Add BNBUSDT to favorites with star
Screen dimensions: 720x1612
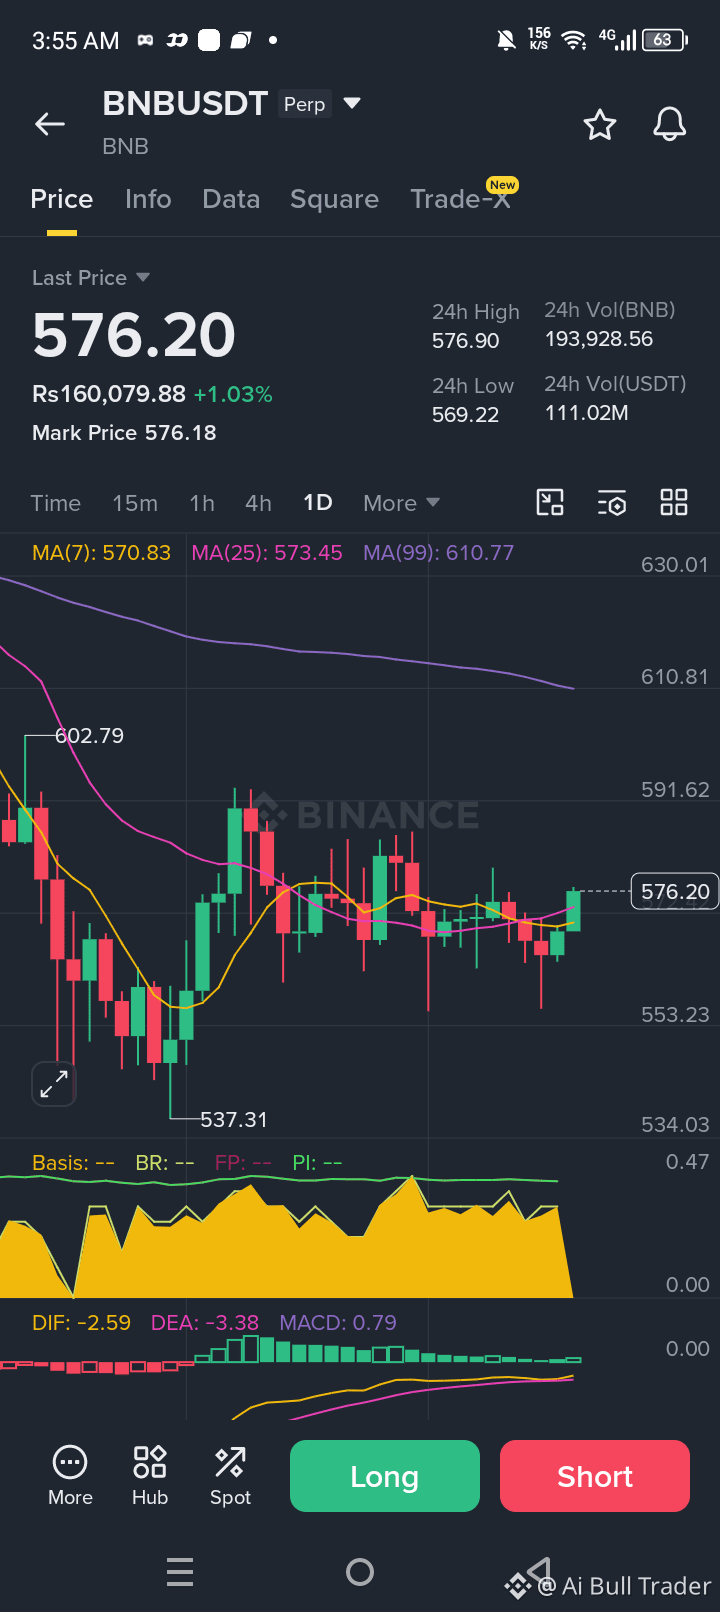[600, 125]
